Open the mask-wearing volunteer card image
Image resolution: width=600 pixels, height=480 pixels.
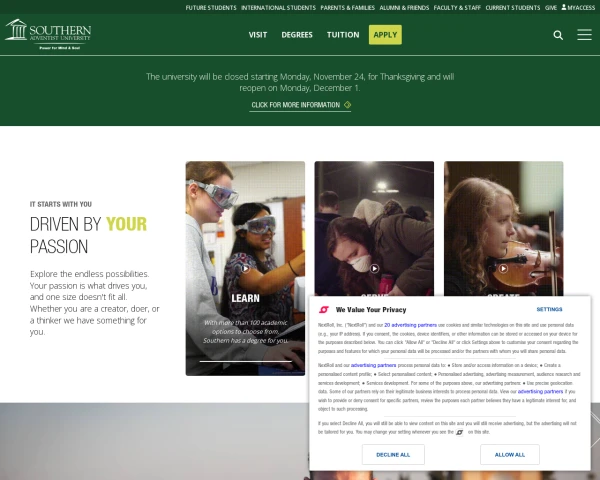coord(374,229)
